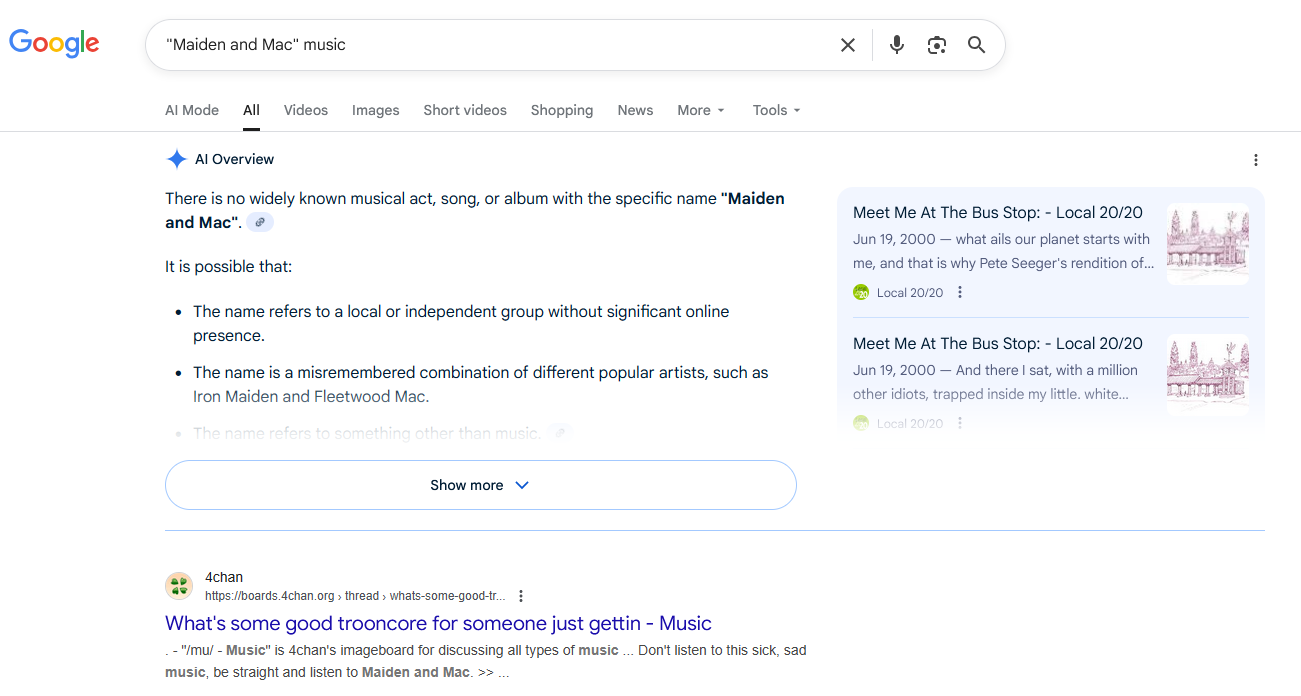Expand AI Overview with Show more
Image resolution: width=1301 pixels, height=696 pixels.
[481, 485]
